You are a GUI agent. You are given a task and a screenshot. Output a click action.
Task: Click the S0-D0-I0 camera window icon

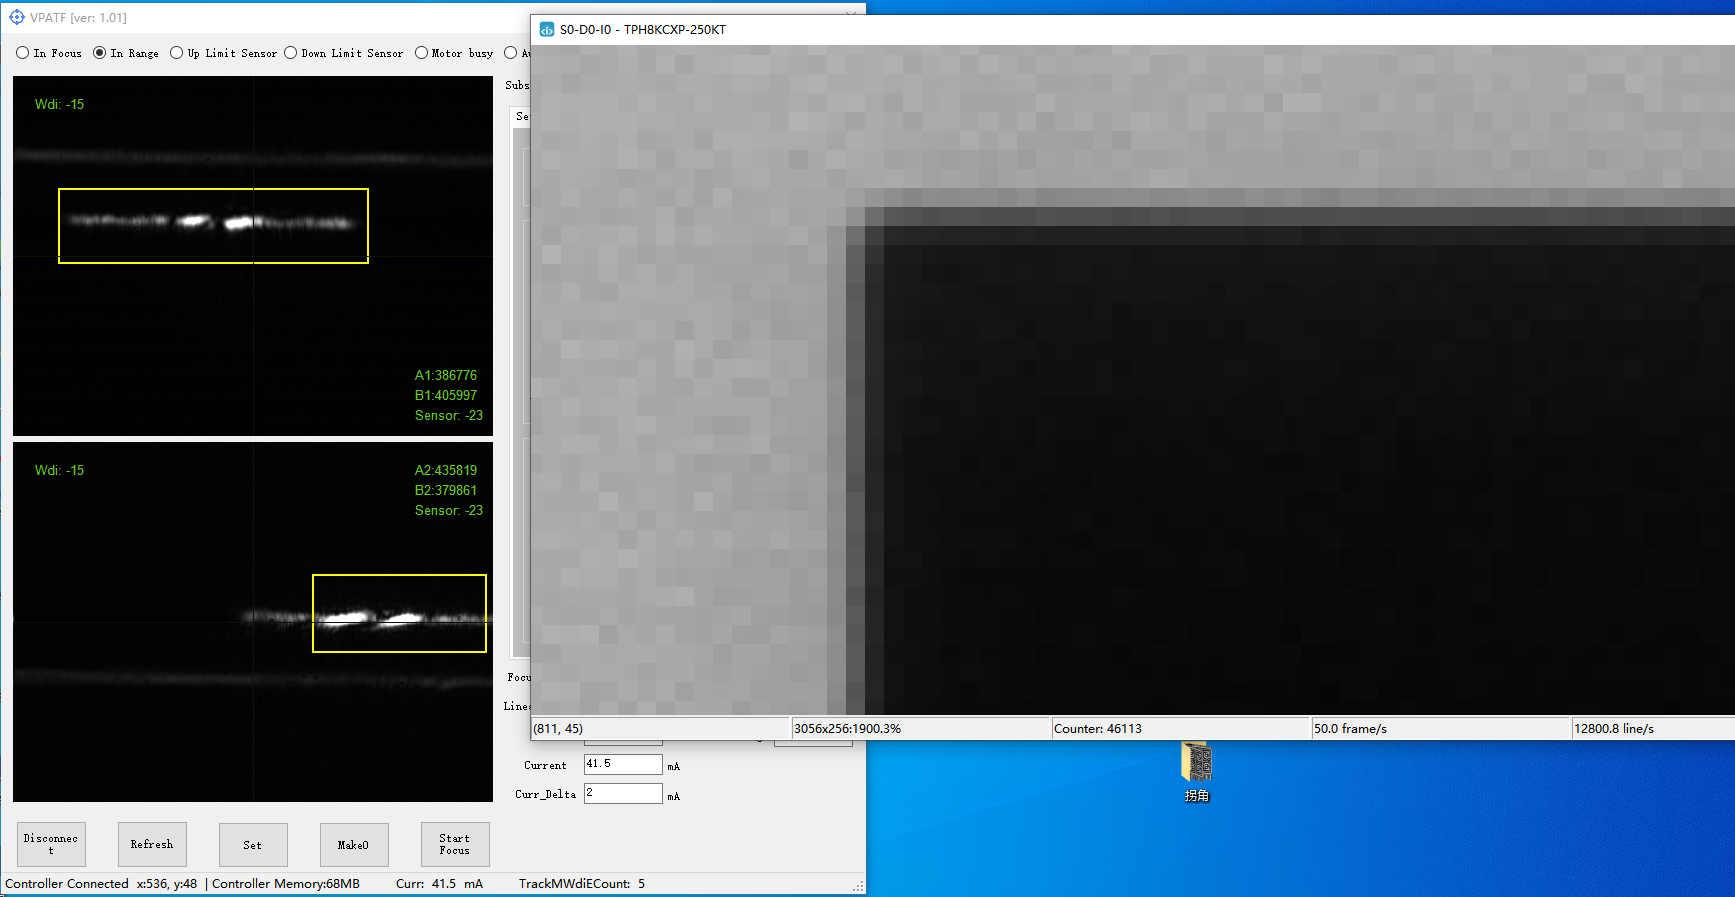(x=547, y=30)
